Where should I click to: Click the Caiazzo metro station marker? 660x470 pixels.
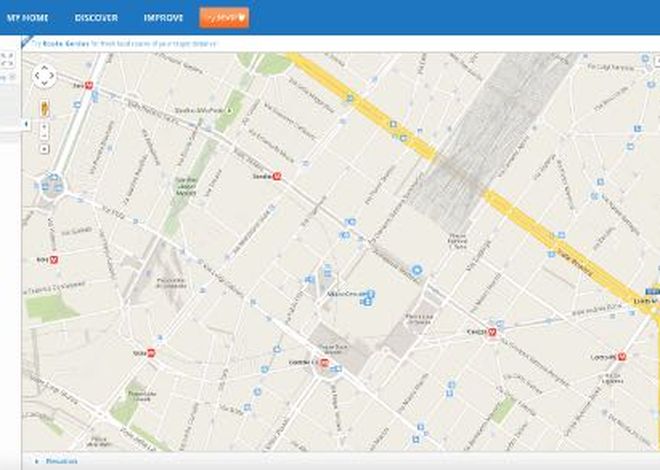491,332
